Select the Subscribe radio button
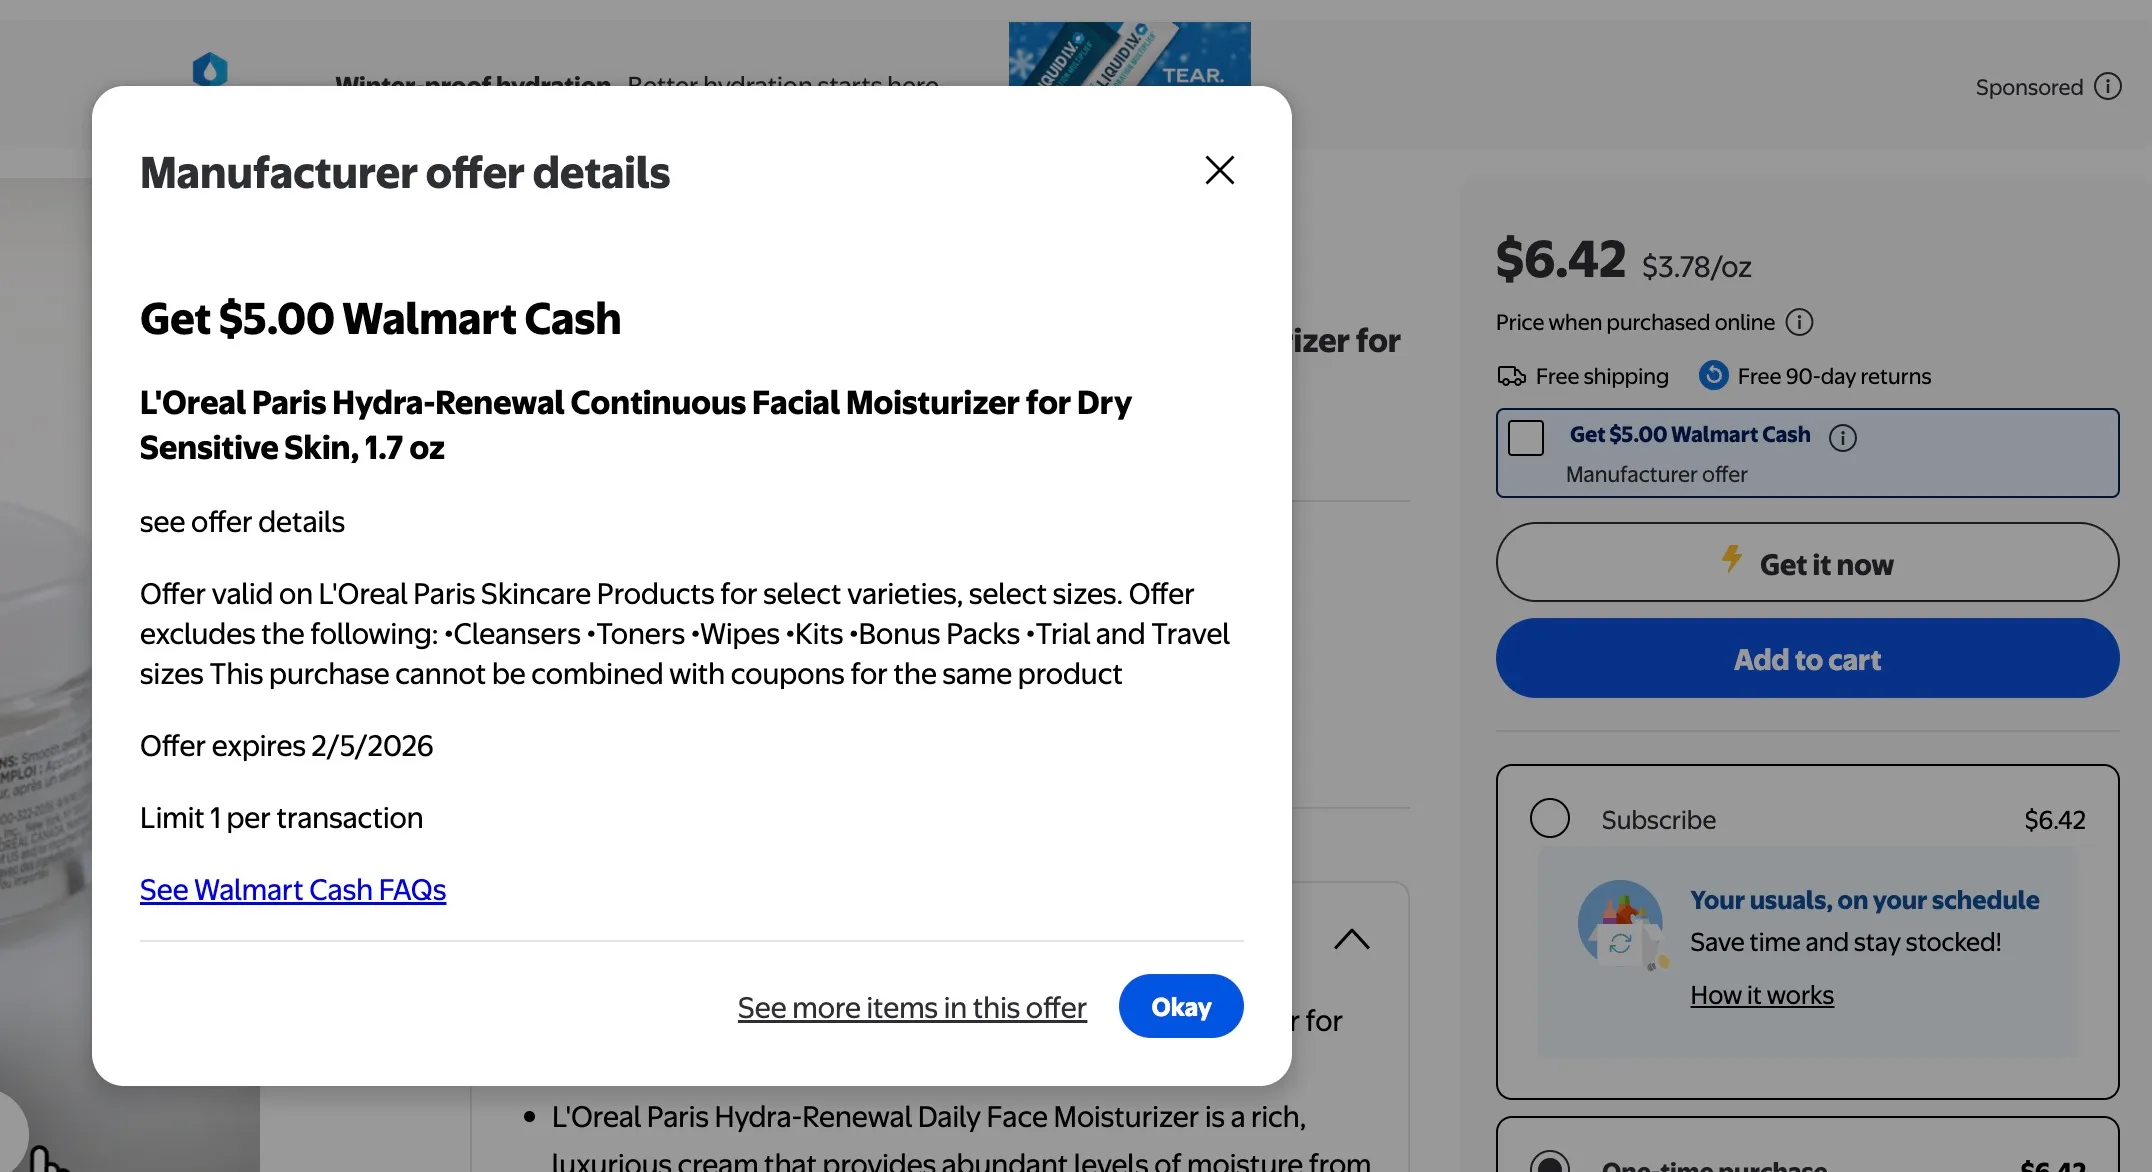 [x=1549, y=818]
